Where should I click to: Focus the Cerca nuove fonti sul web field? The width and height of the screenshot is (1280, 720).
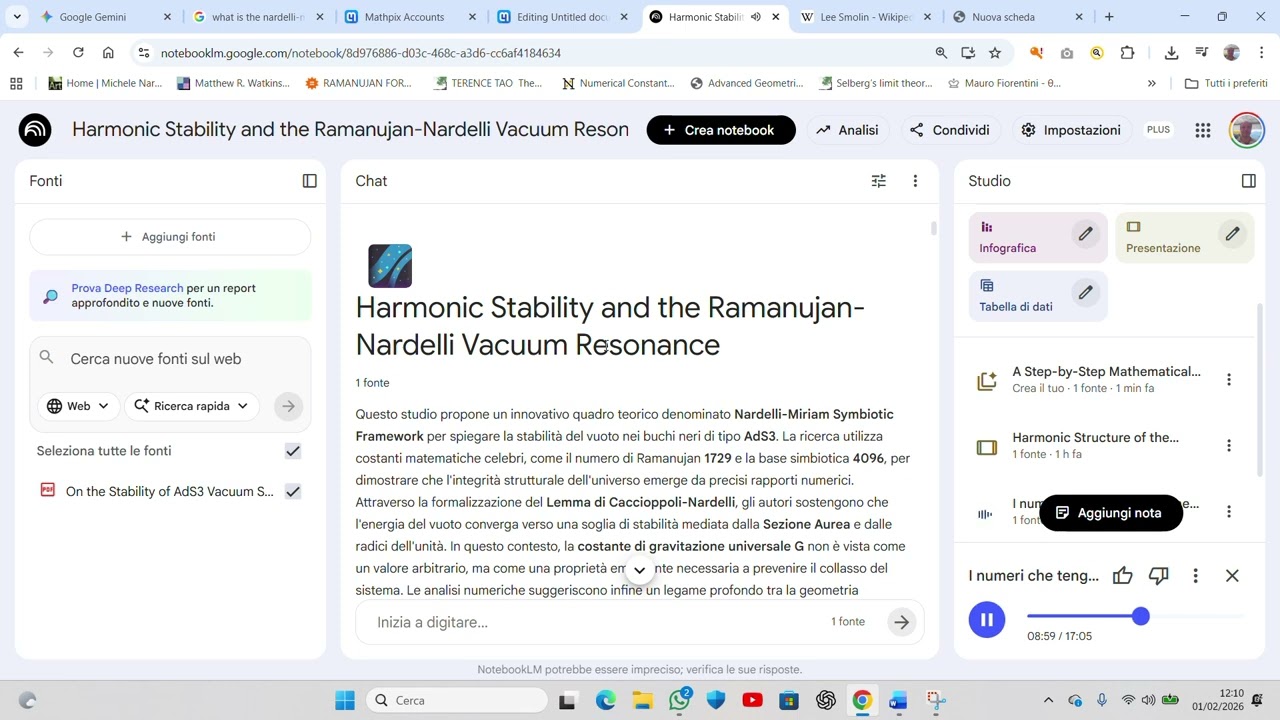click(170, 359)
